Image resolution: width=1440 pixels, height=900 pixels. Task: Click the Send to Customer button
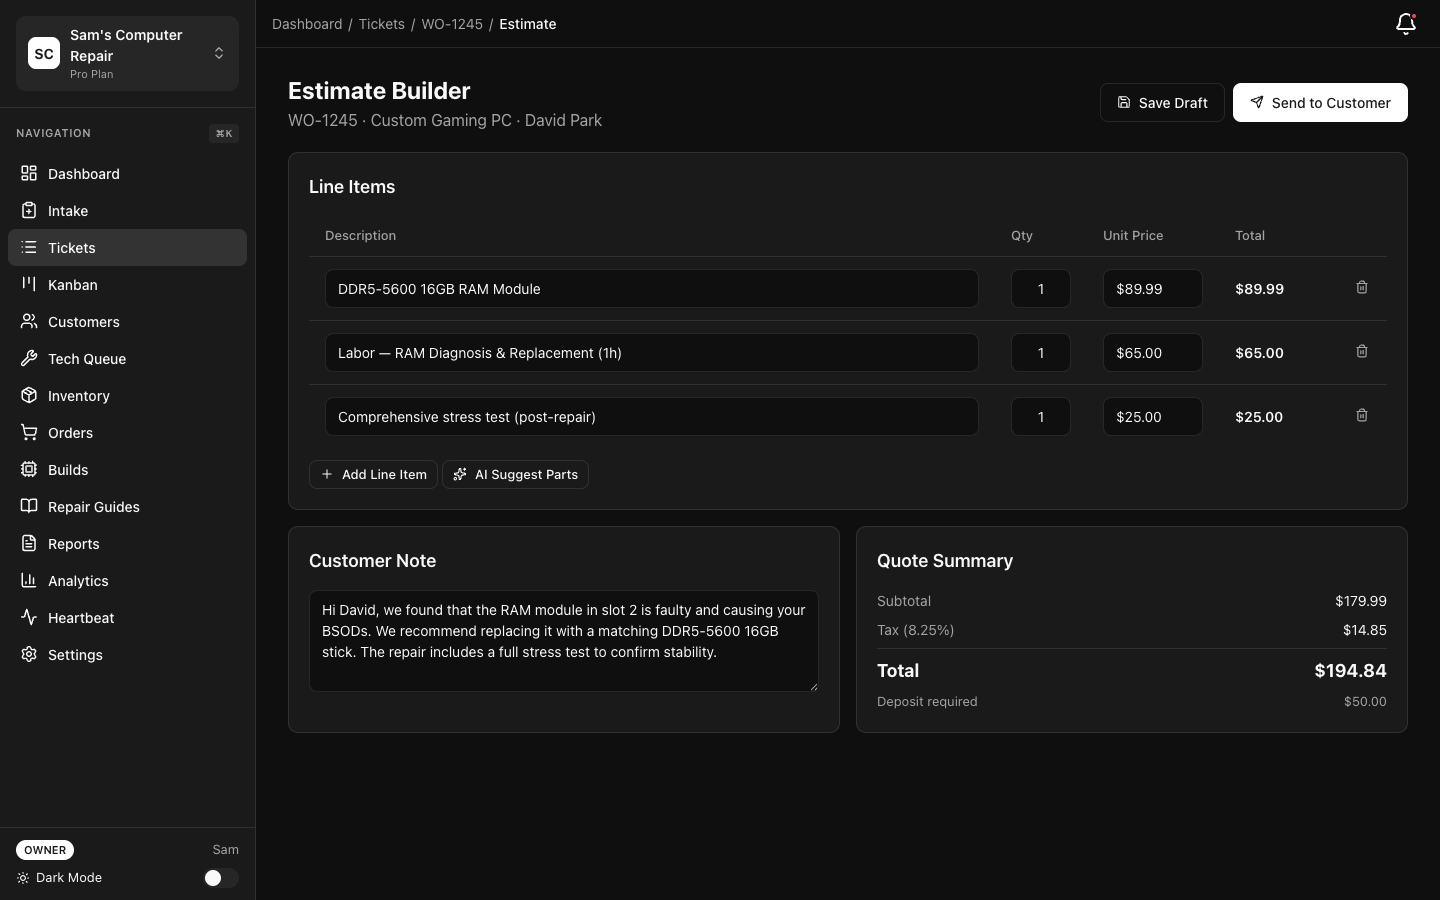point(1320,102)
